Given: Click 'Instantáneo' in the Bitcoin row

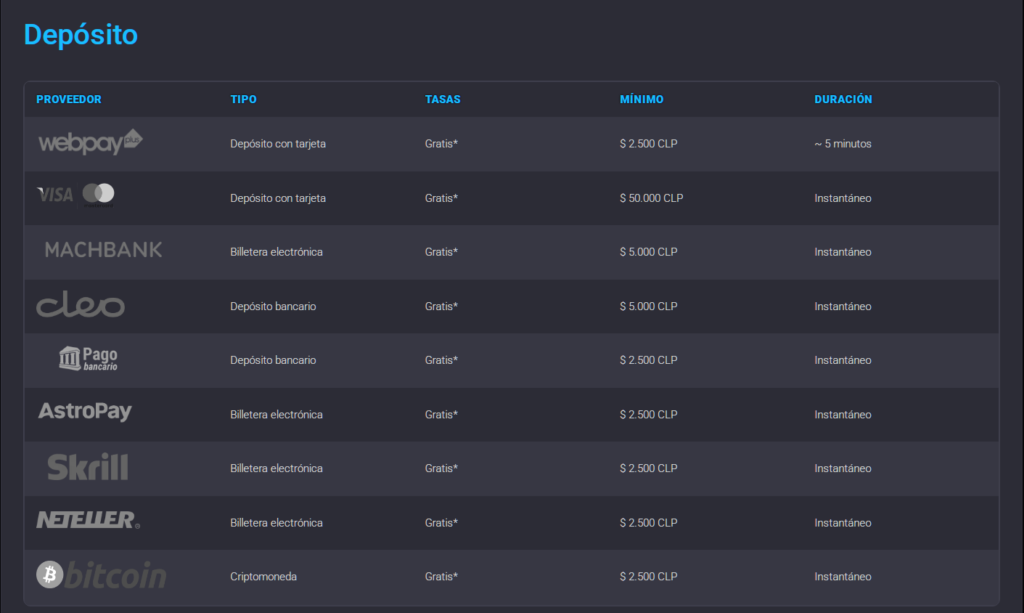Looking at the screenshot, I should click(842, 576).
